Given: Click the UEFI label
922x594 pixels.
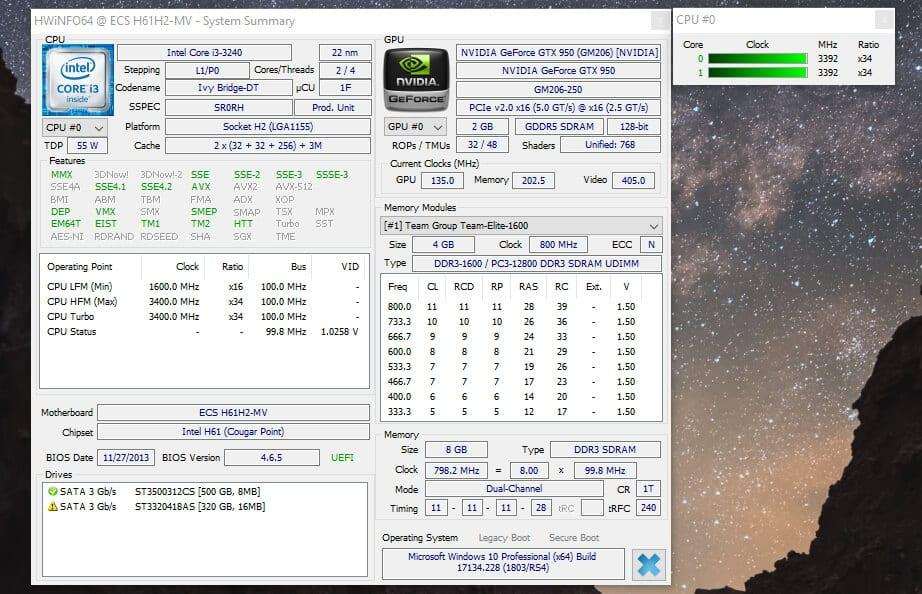Looking at the screenshot, I should click(x=342, y=458).
